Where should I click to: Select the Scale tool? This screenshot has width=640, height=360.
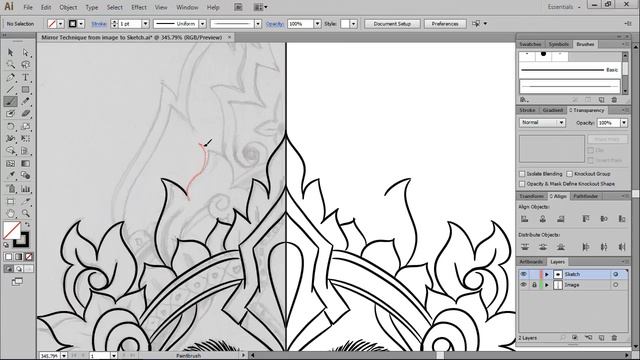[x=25, y=127]
